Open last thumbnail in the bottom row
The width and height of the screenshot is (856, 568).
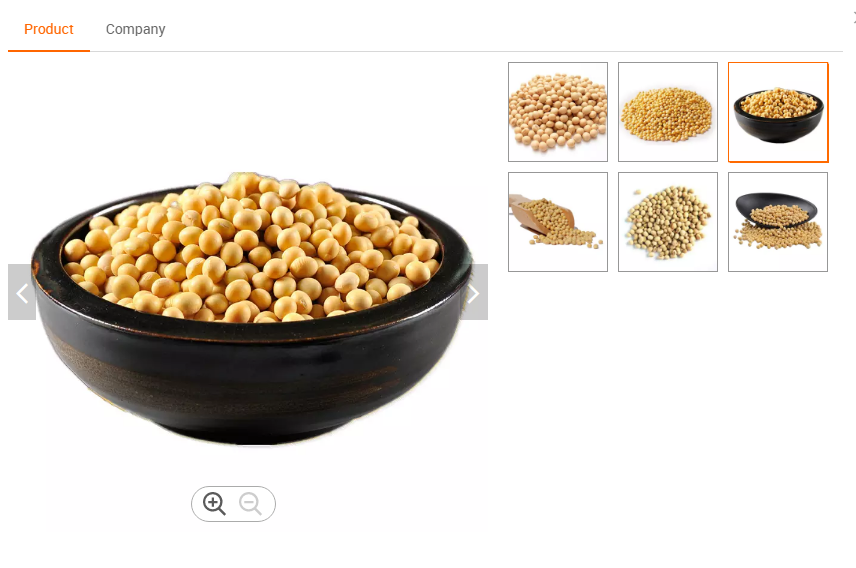click(x=778, y=222)
